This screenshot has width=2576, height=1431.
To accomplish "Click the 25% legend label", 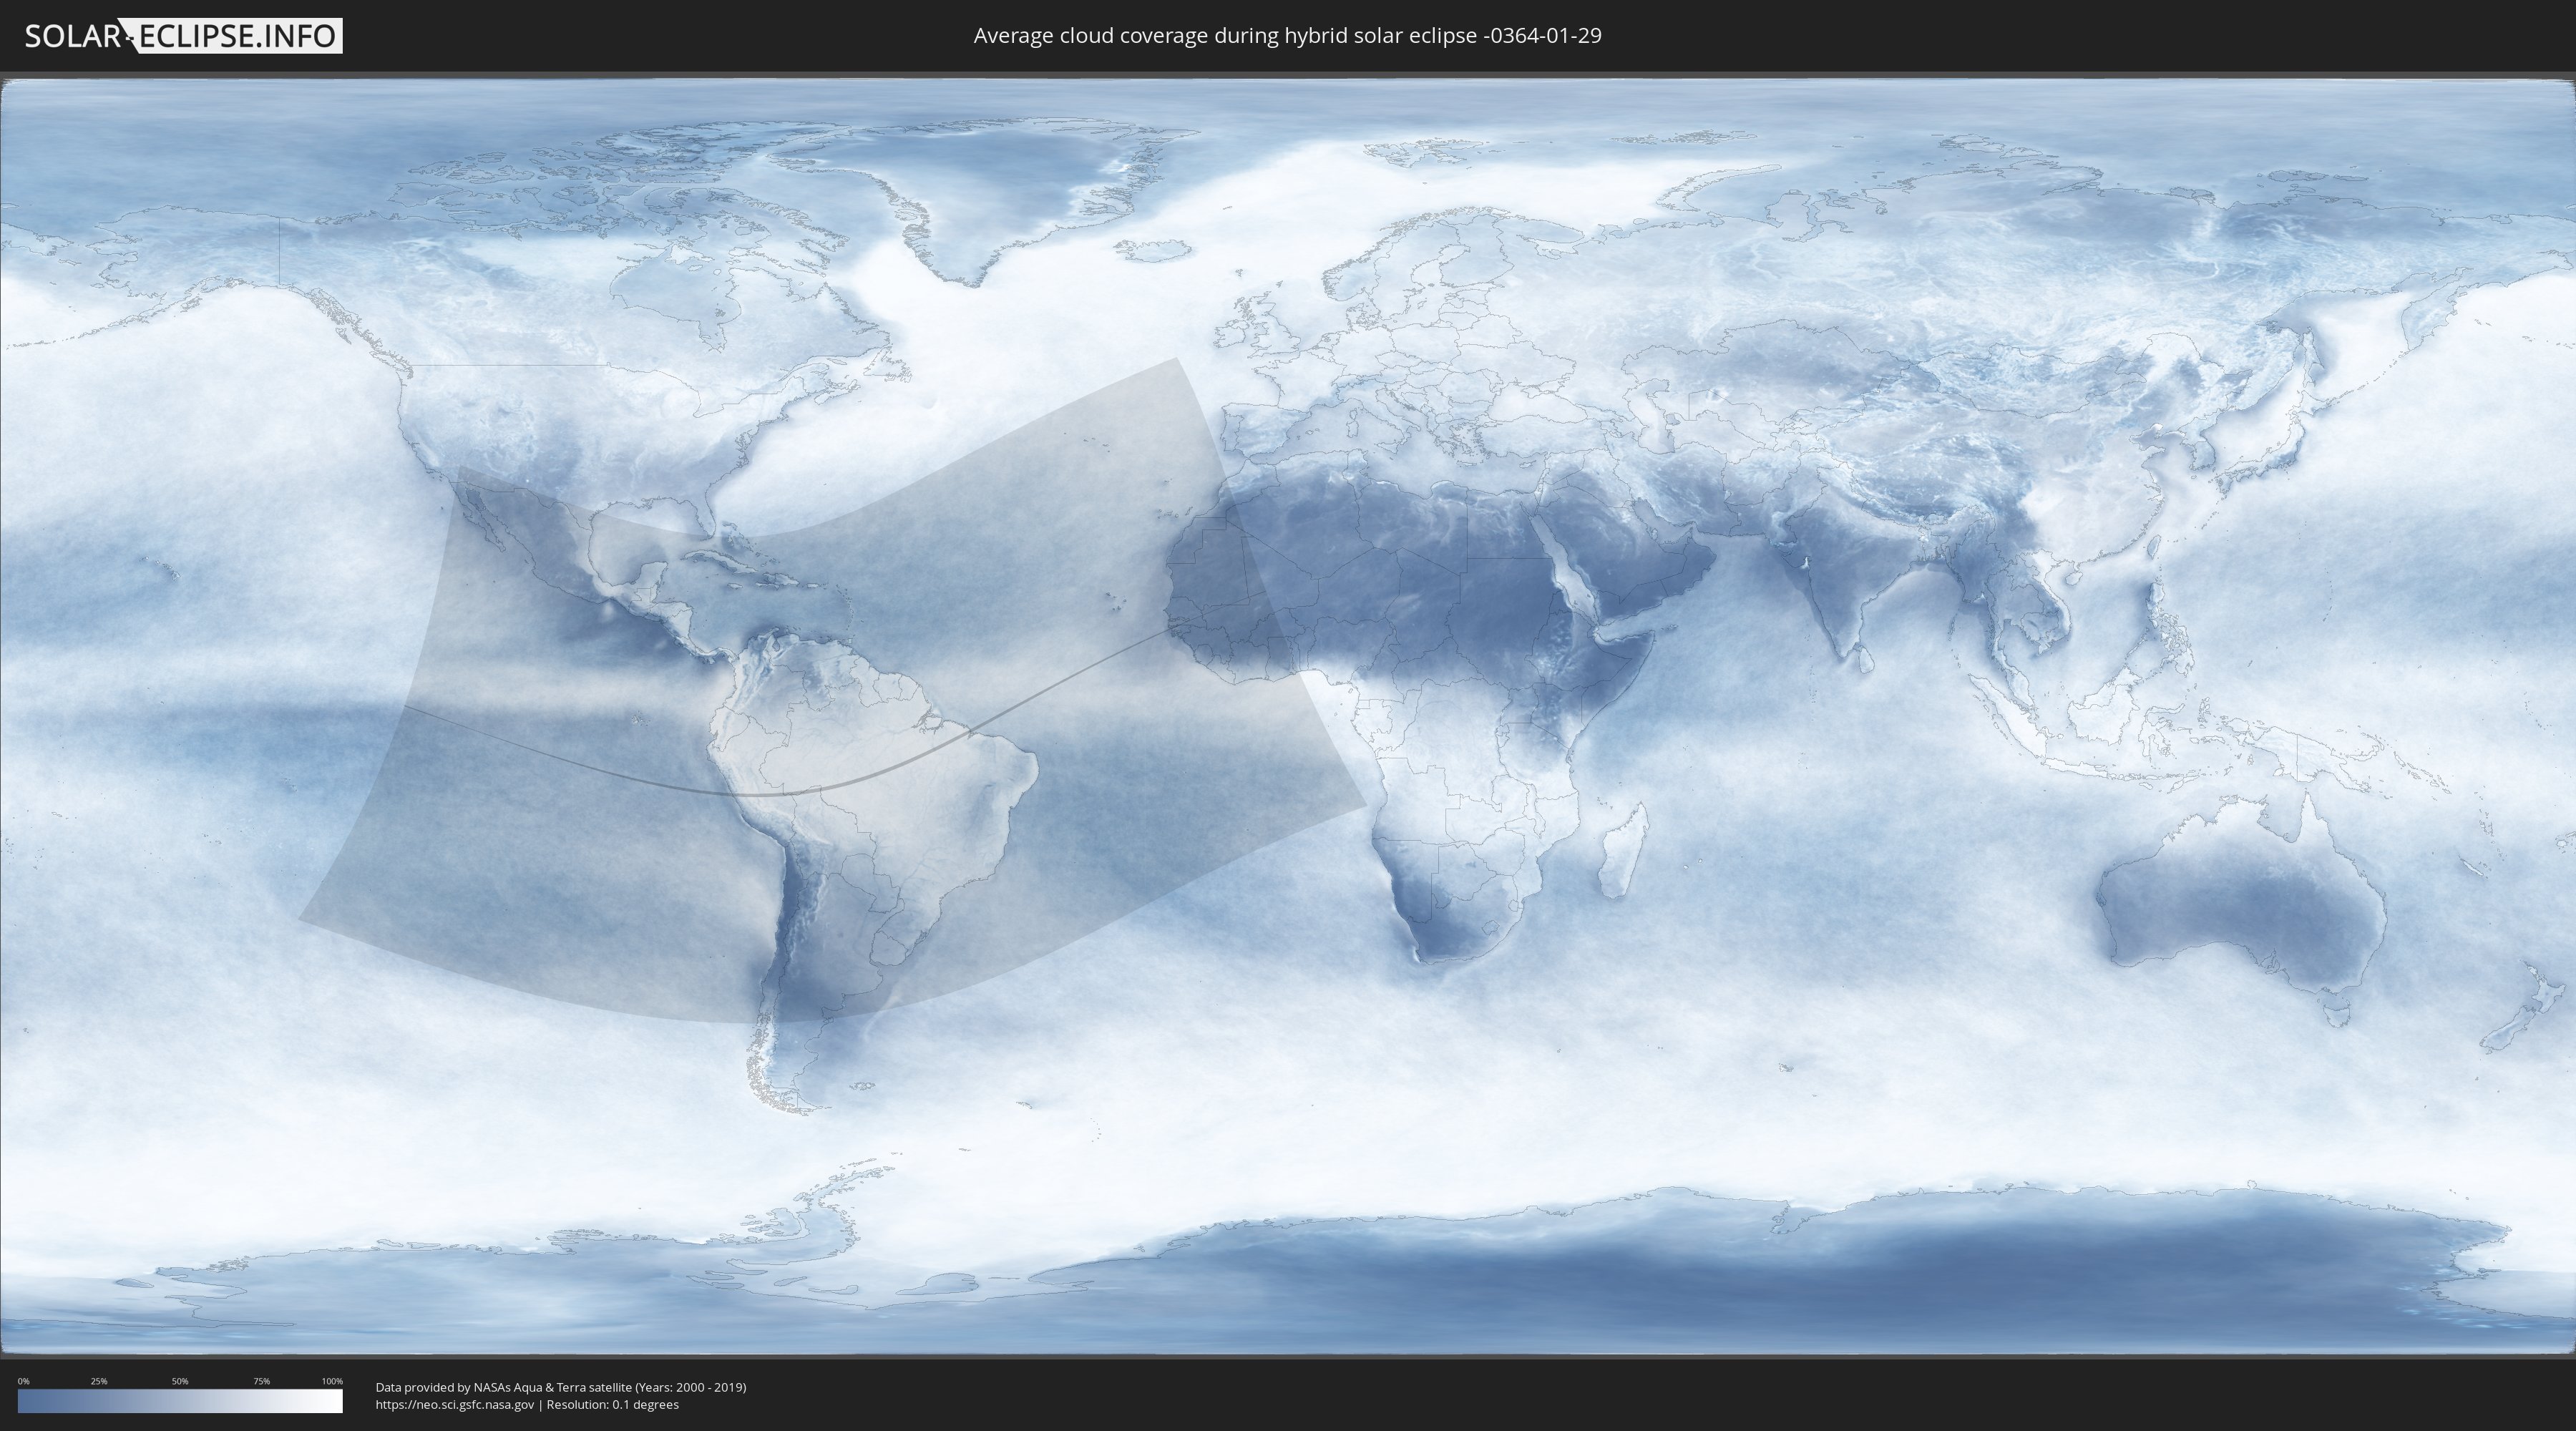I will pyautogui.click(x=99, y=1381).
